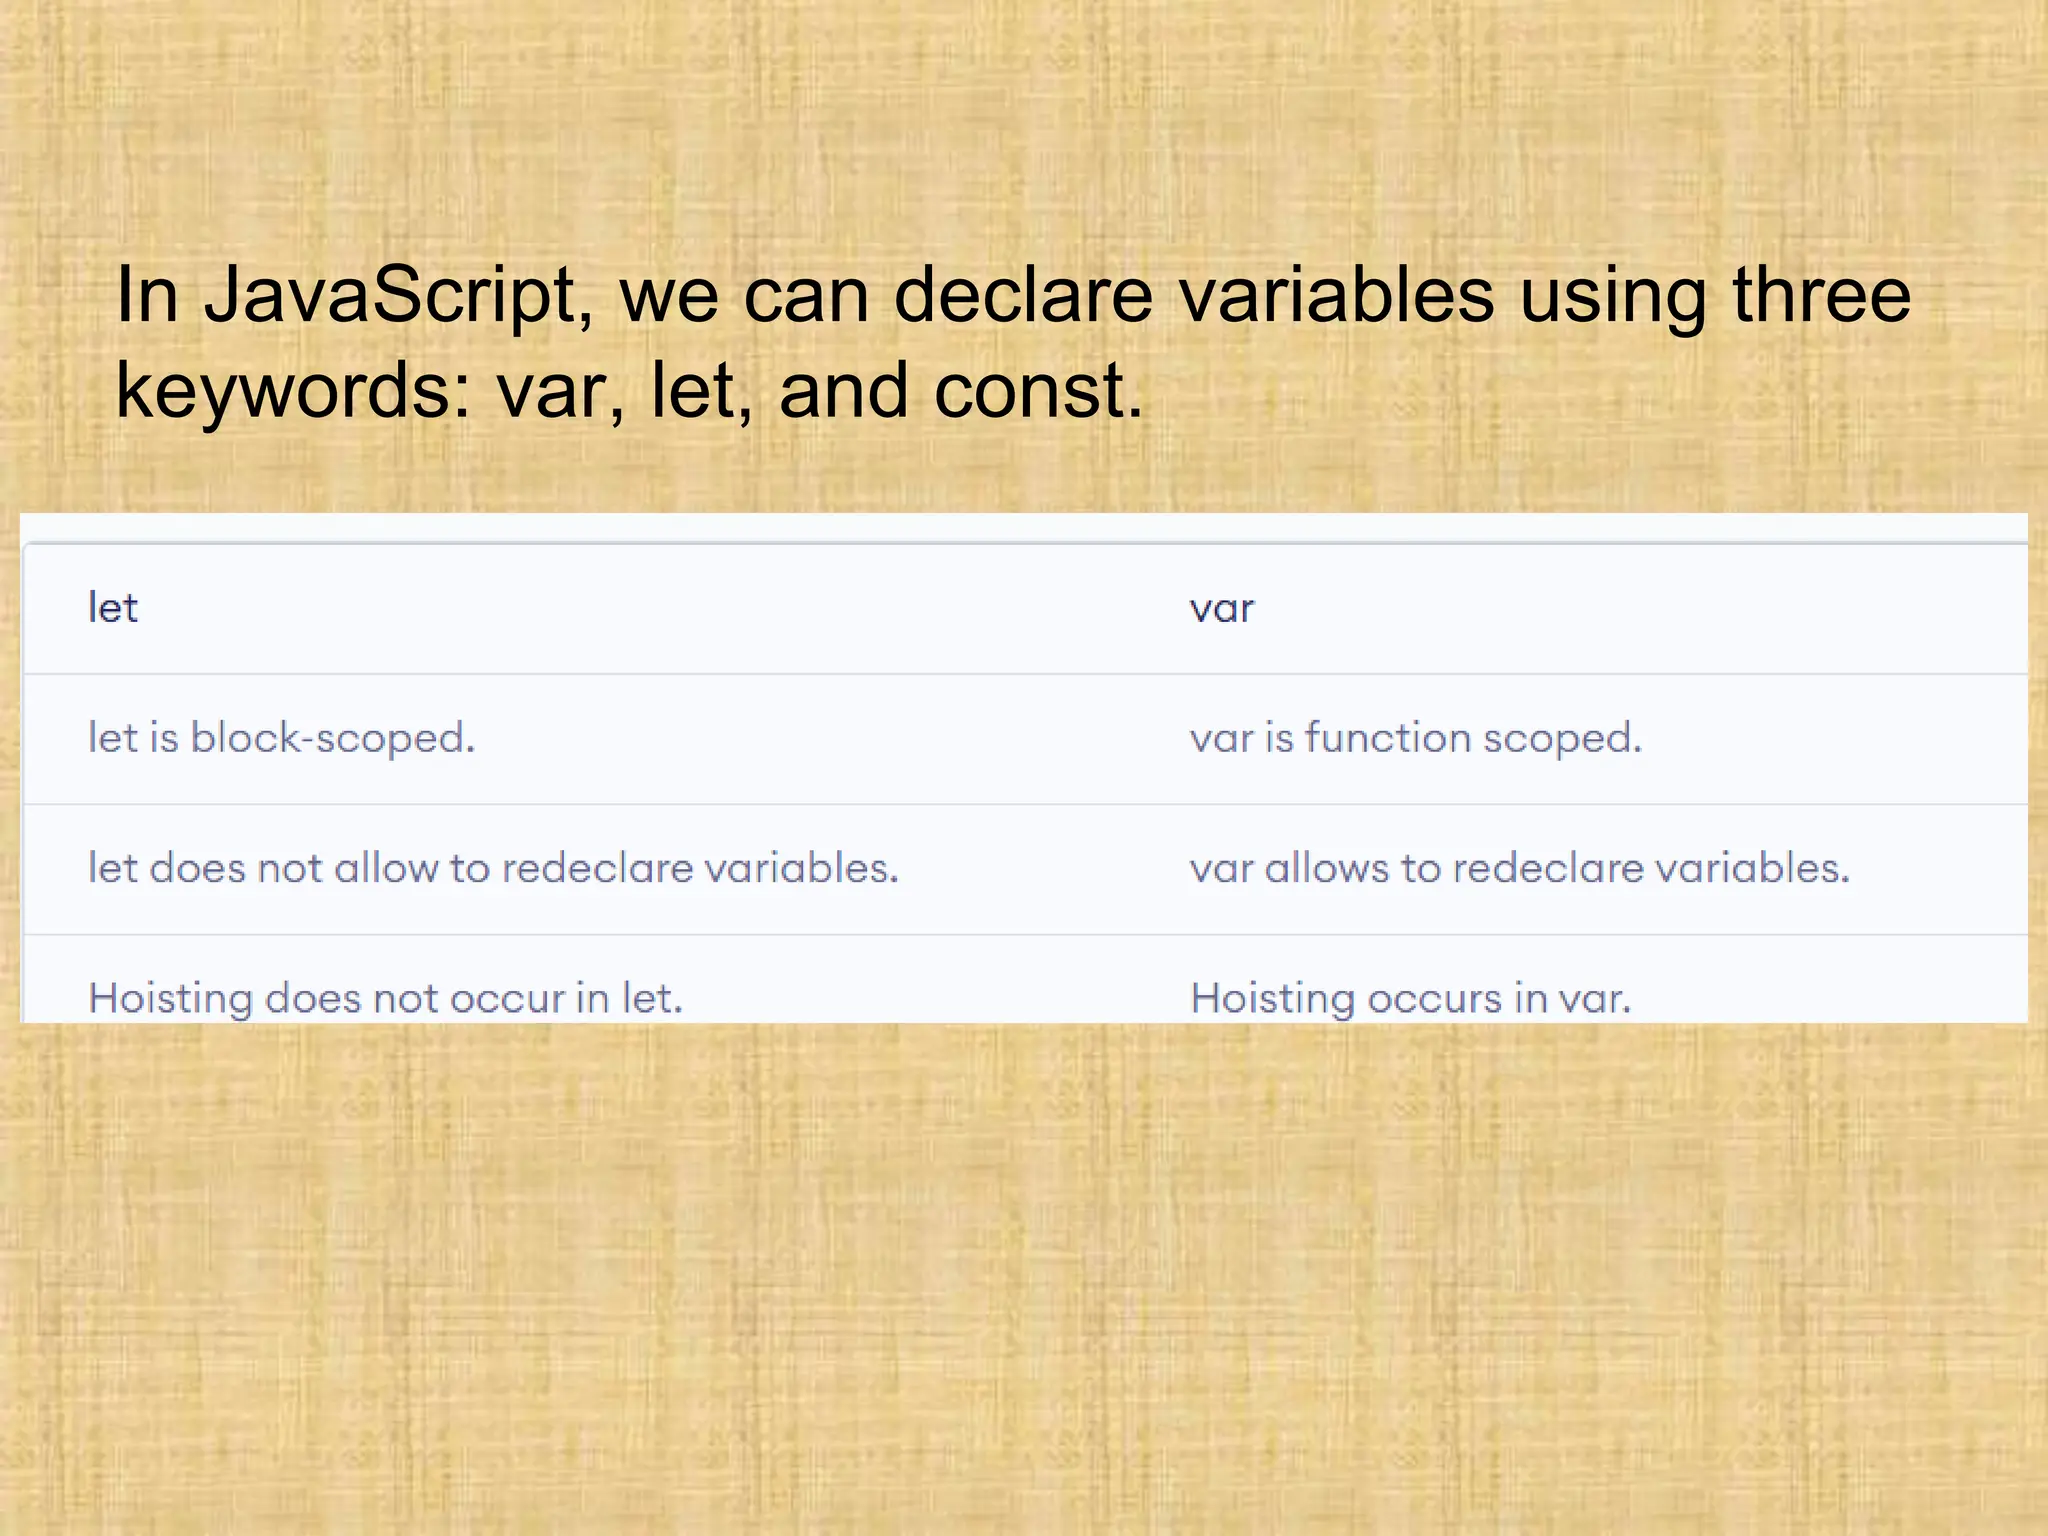This screenshot has width=2048, height=1536.
Task: Select "var allows to redeclare variables." cell
Action: point(1519,868)
